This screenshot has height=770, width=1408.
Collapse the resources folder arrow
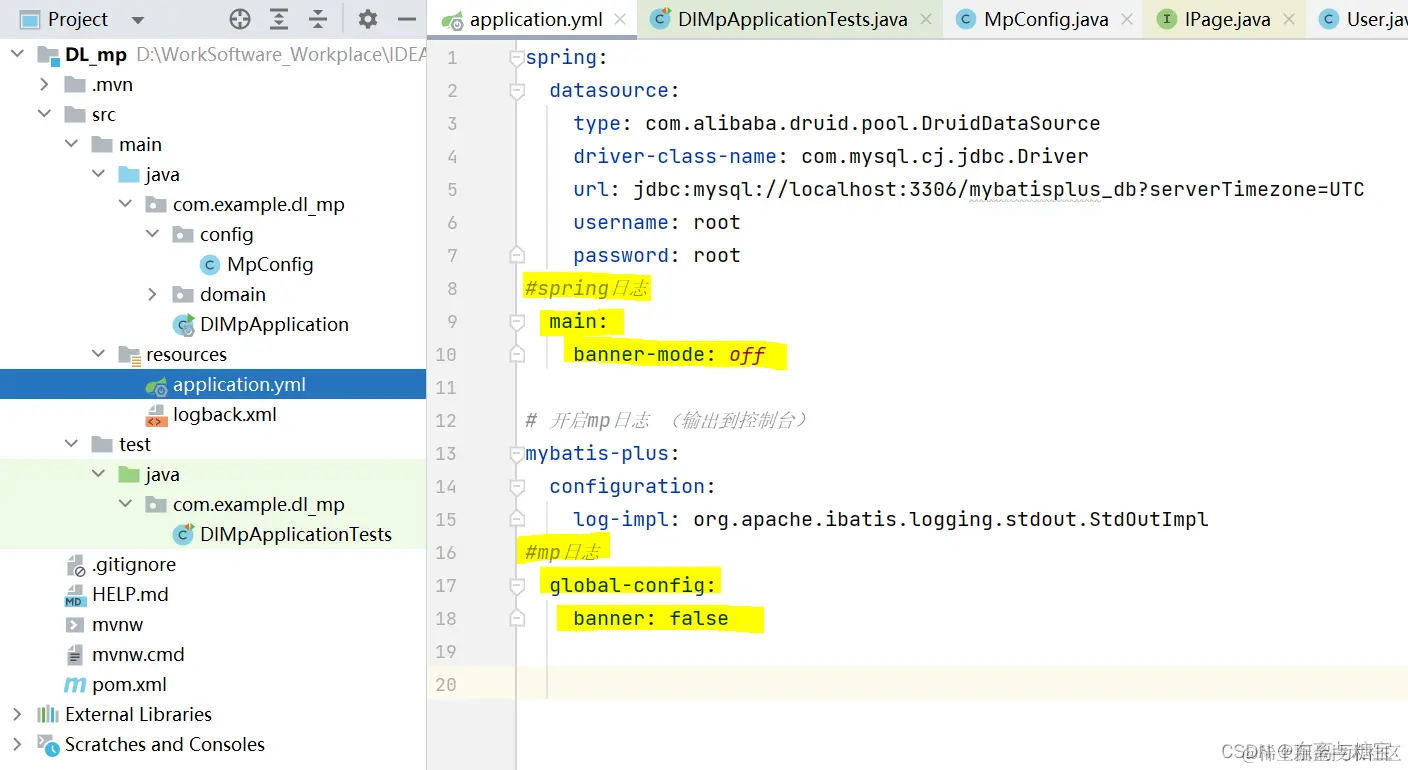98,355
